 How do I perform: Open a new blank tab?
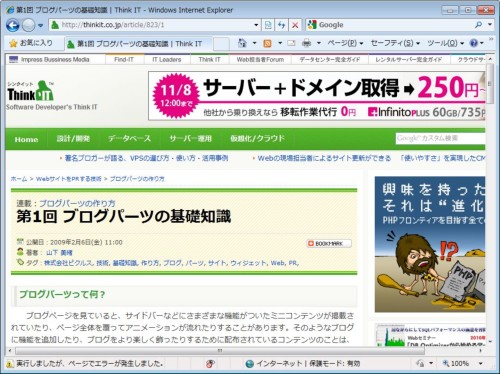(x=221, y=44)
